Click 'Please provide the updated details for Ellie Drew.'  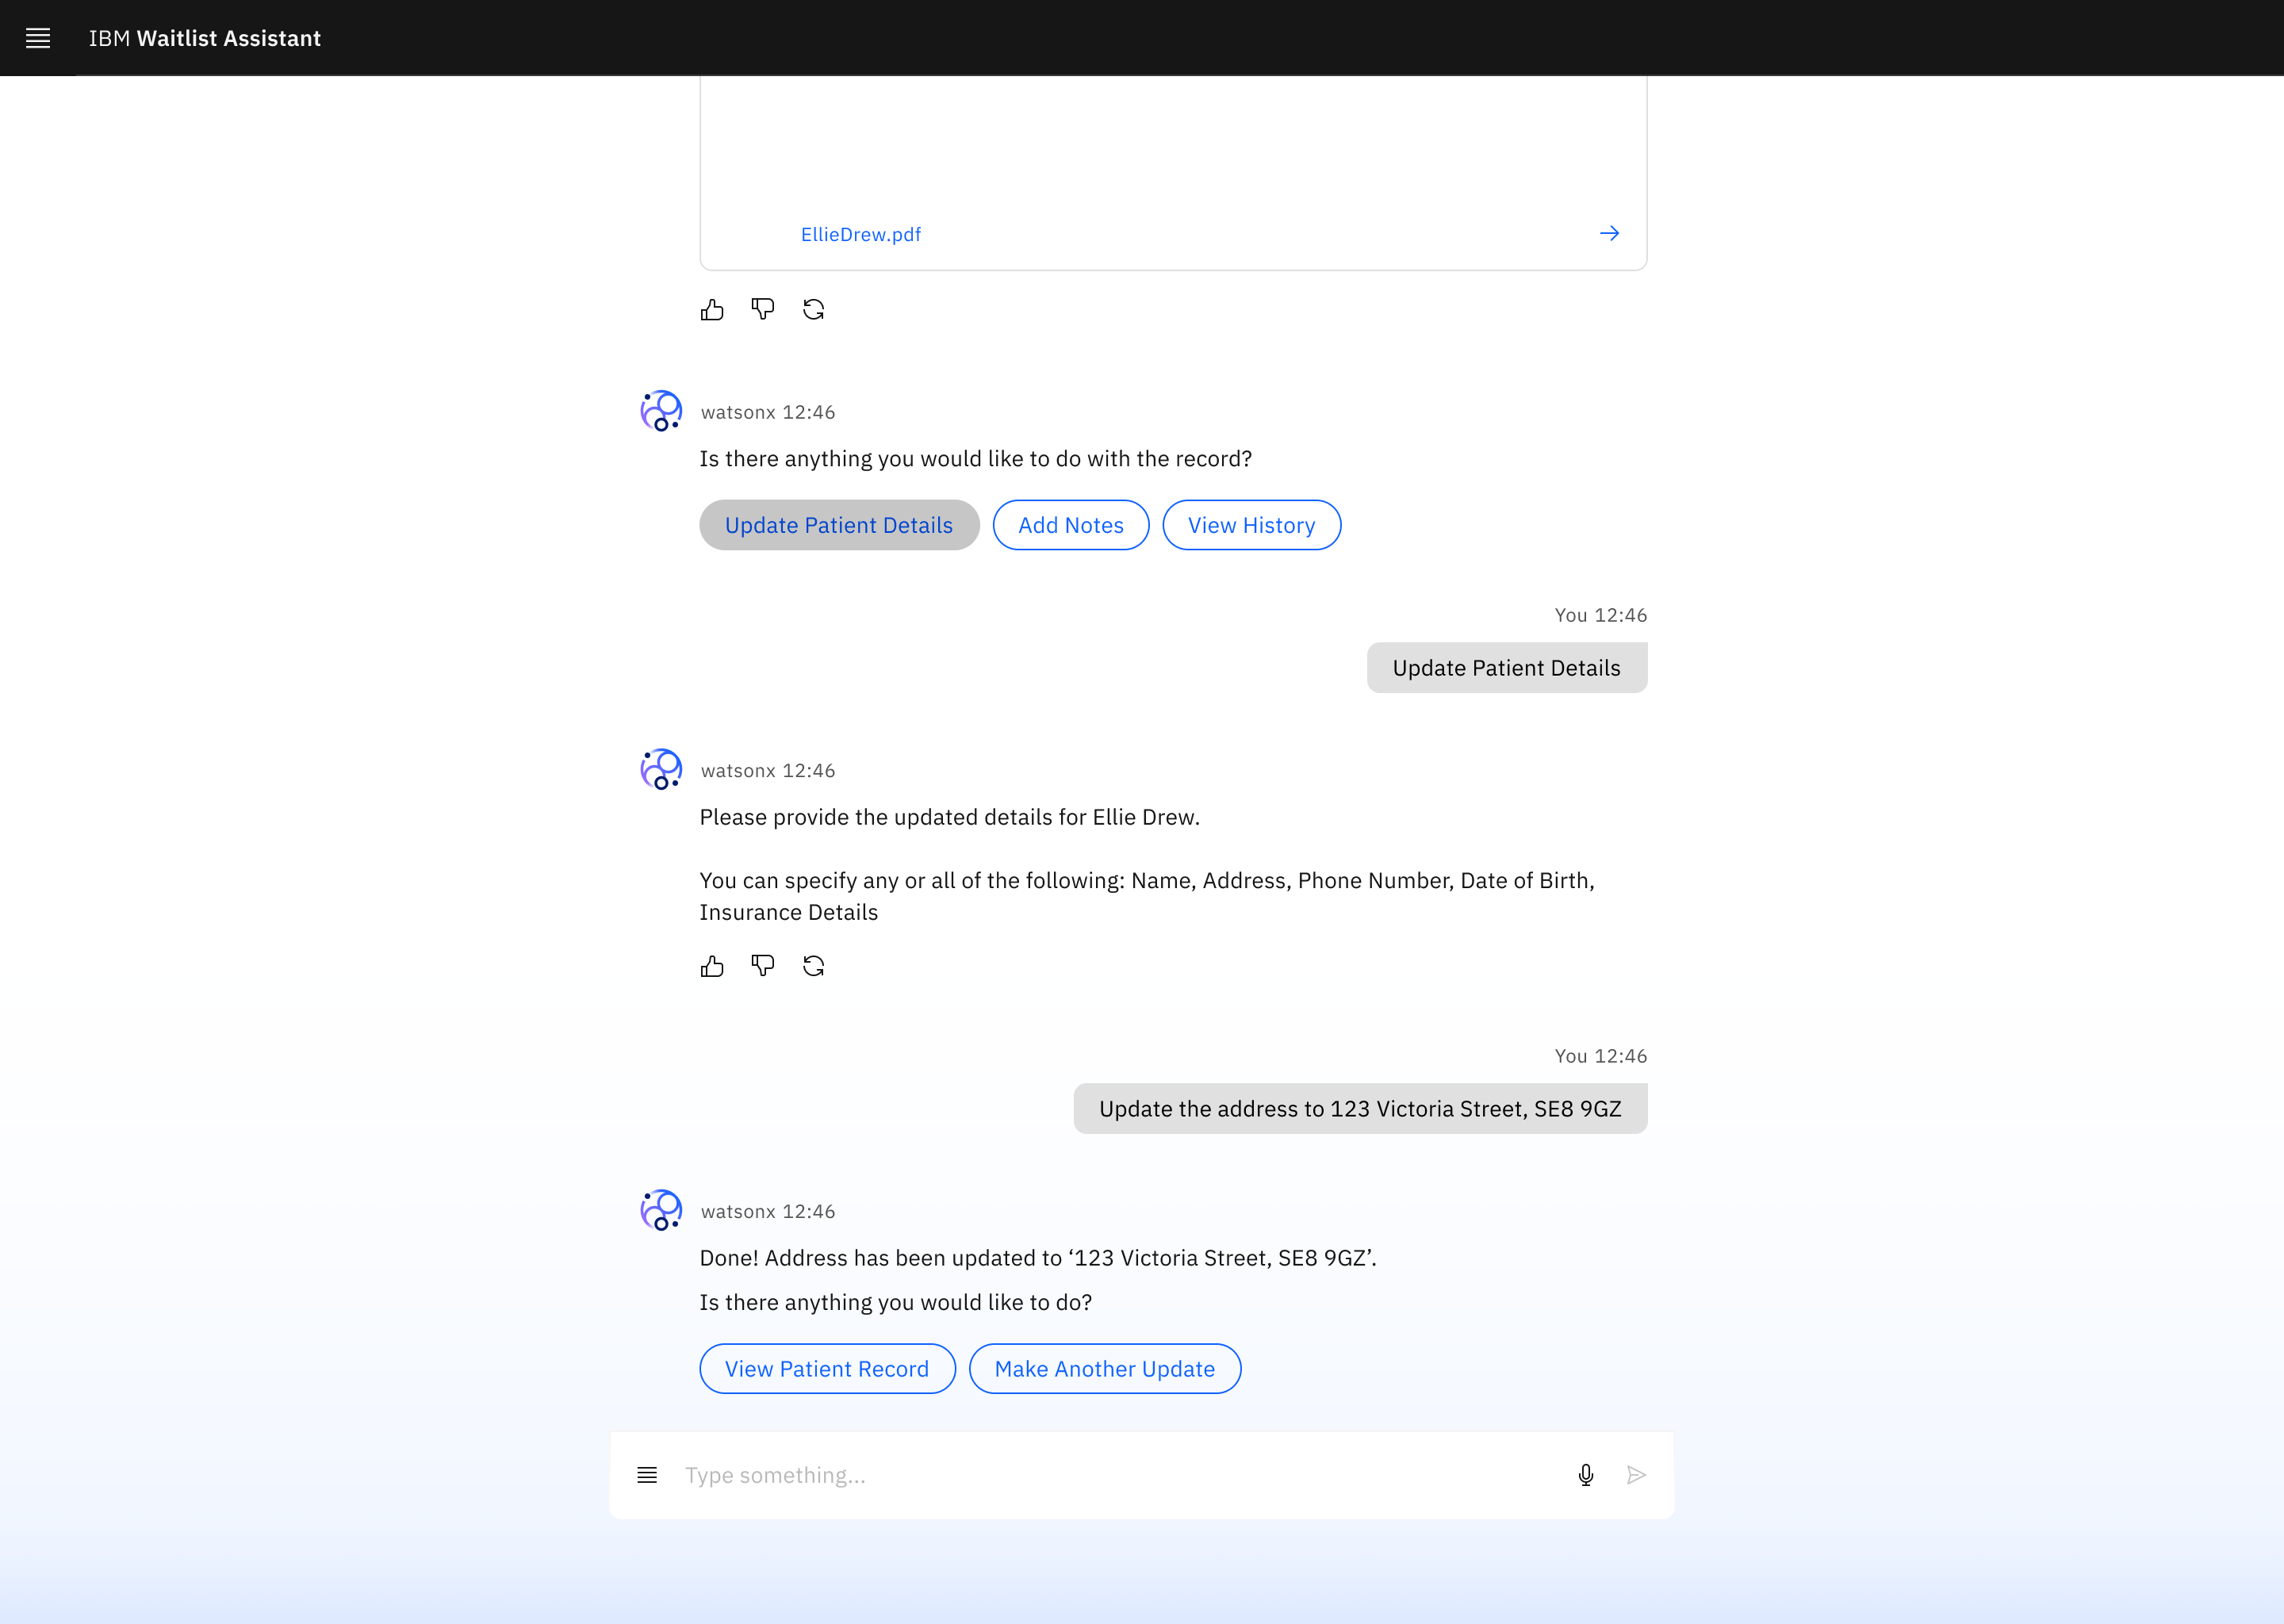point(949,817)
